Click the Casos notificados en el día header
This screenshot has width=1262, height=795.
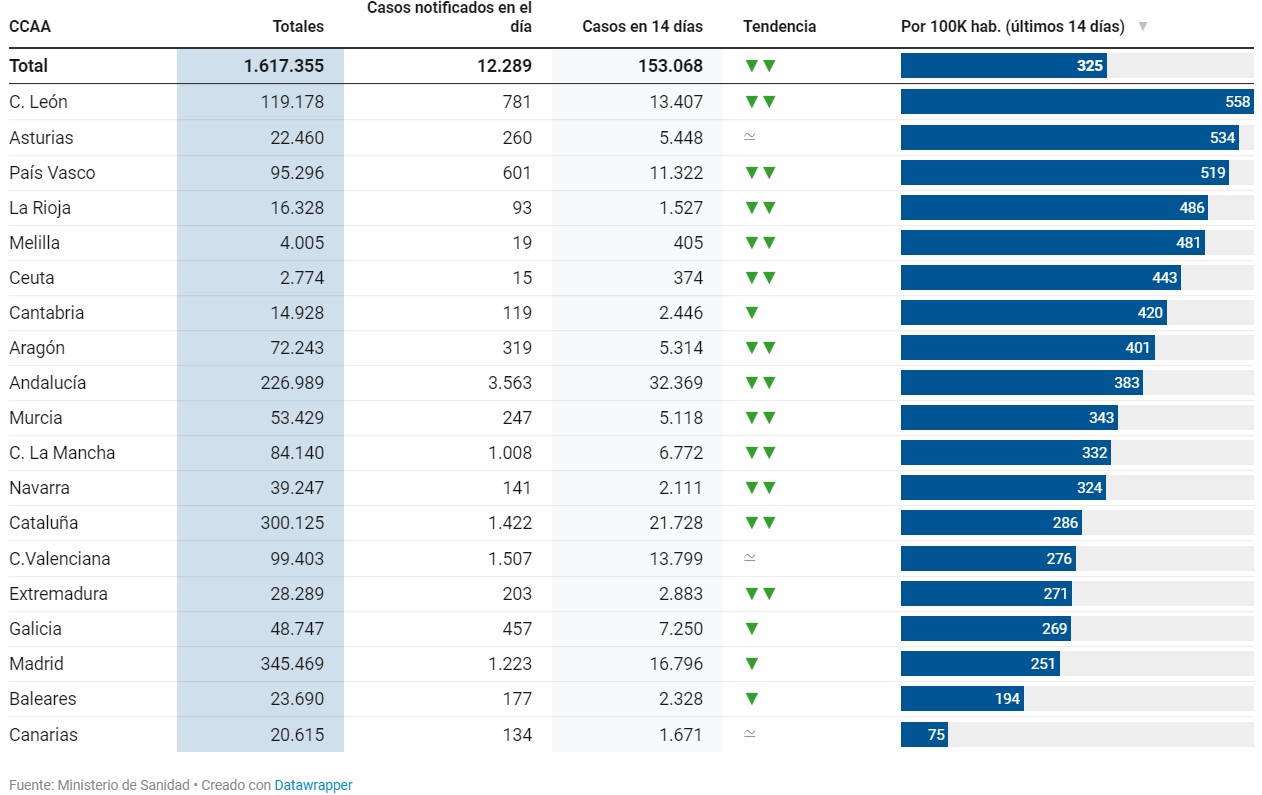(449, 17)
